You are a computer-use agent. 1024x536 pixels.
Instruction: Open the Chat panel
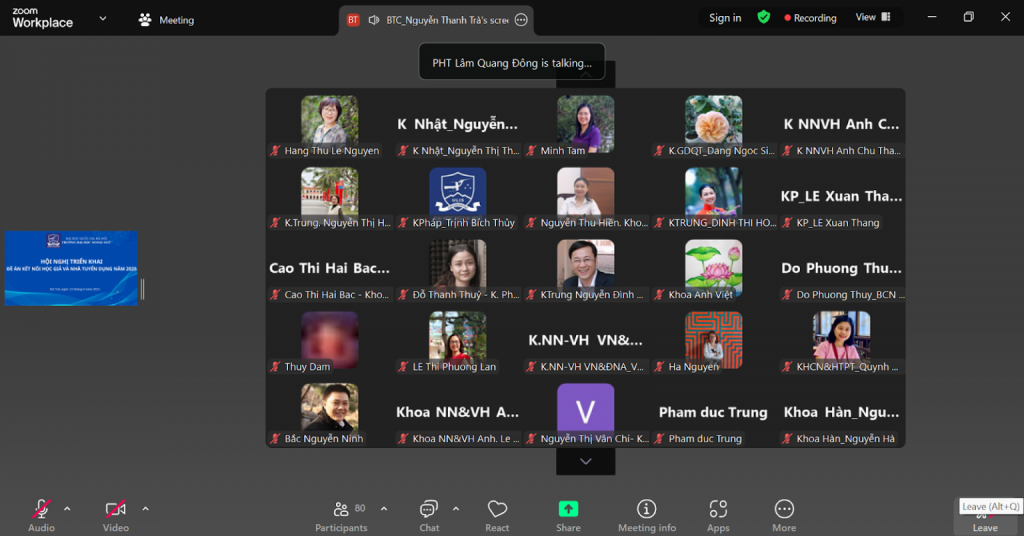click(x=429, y=514)
